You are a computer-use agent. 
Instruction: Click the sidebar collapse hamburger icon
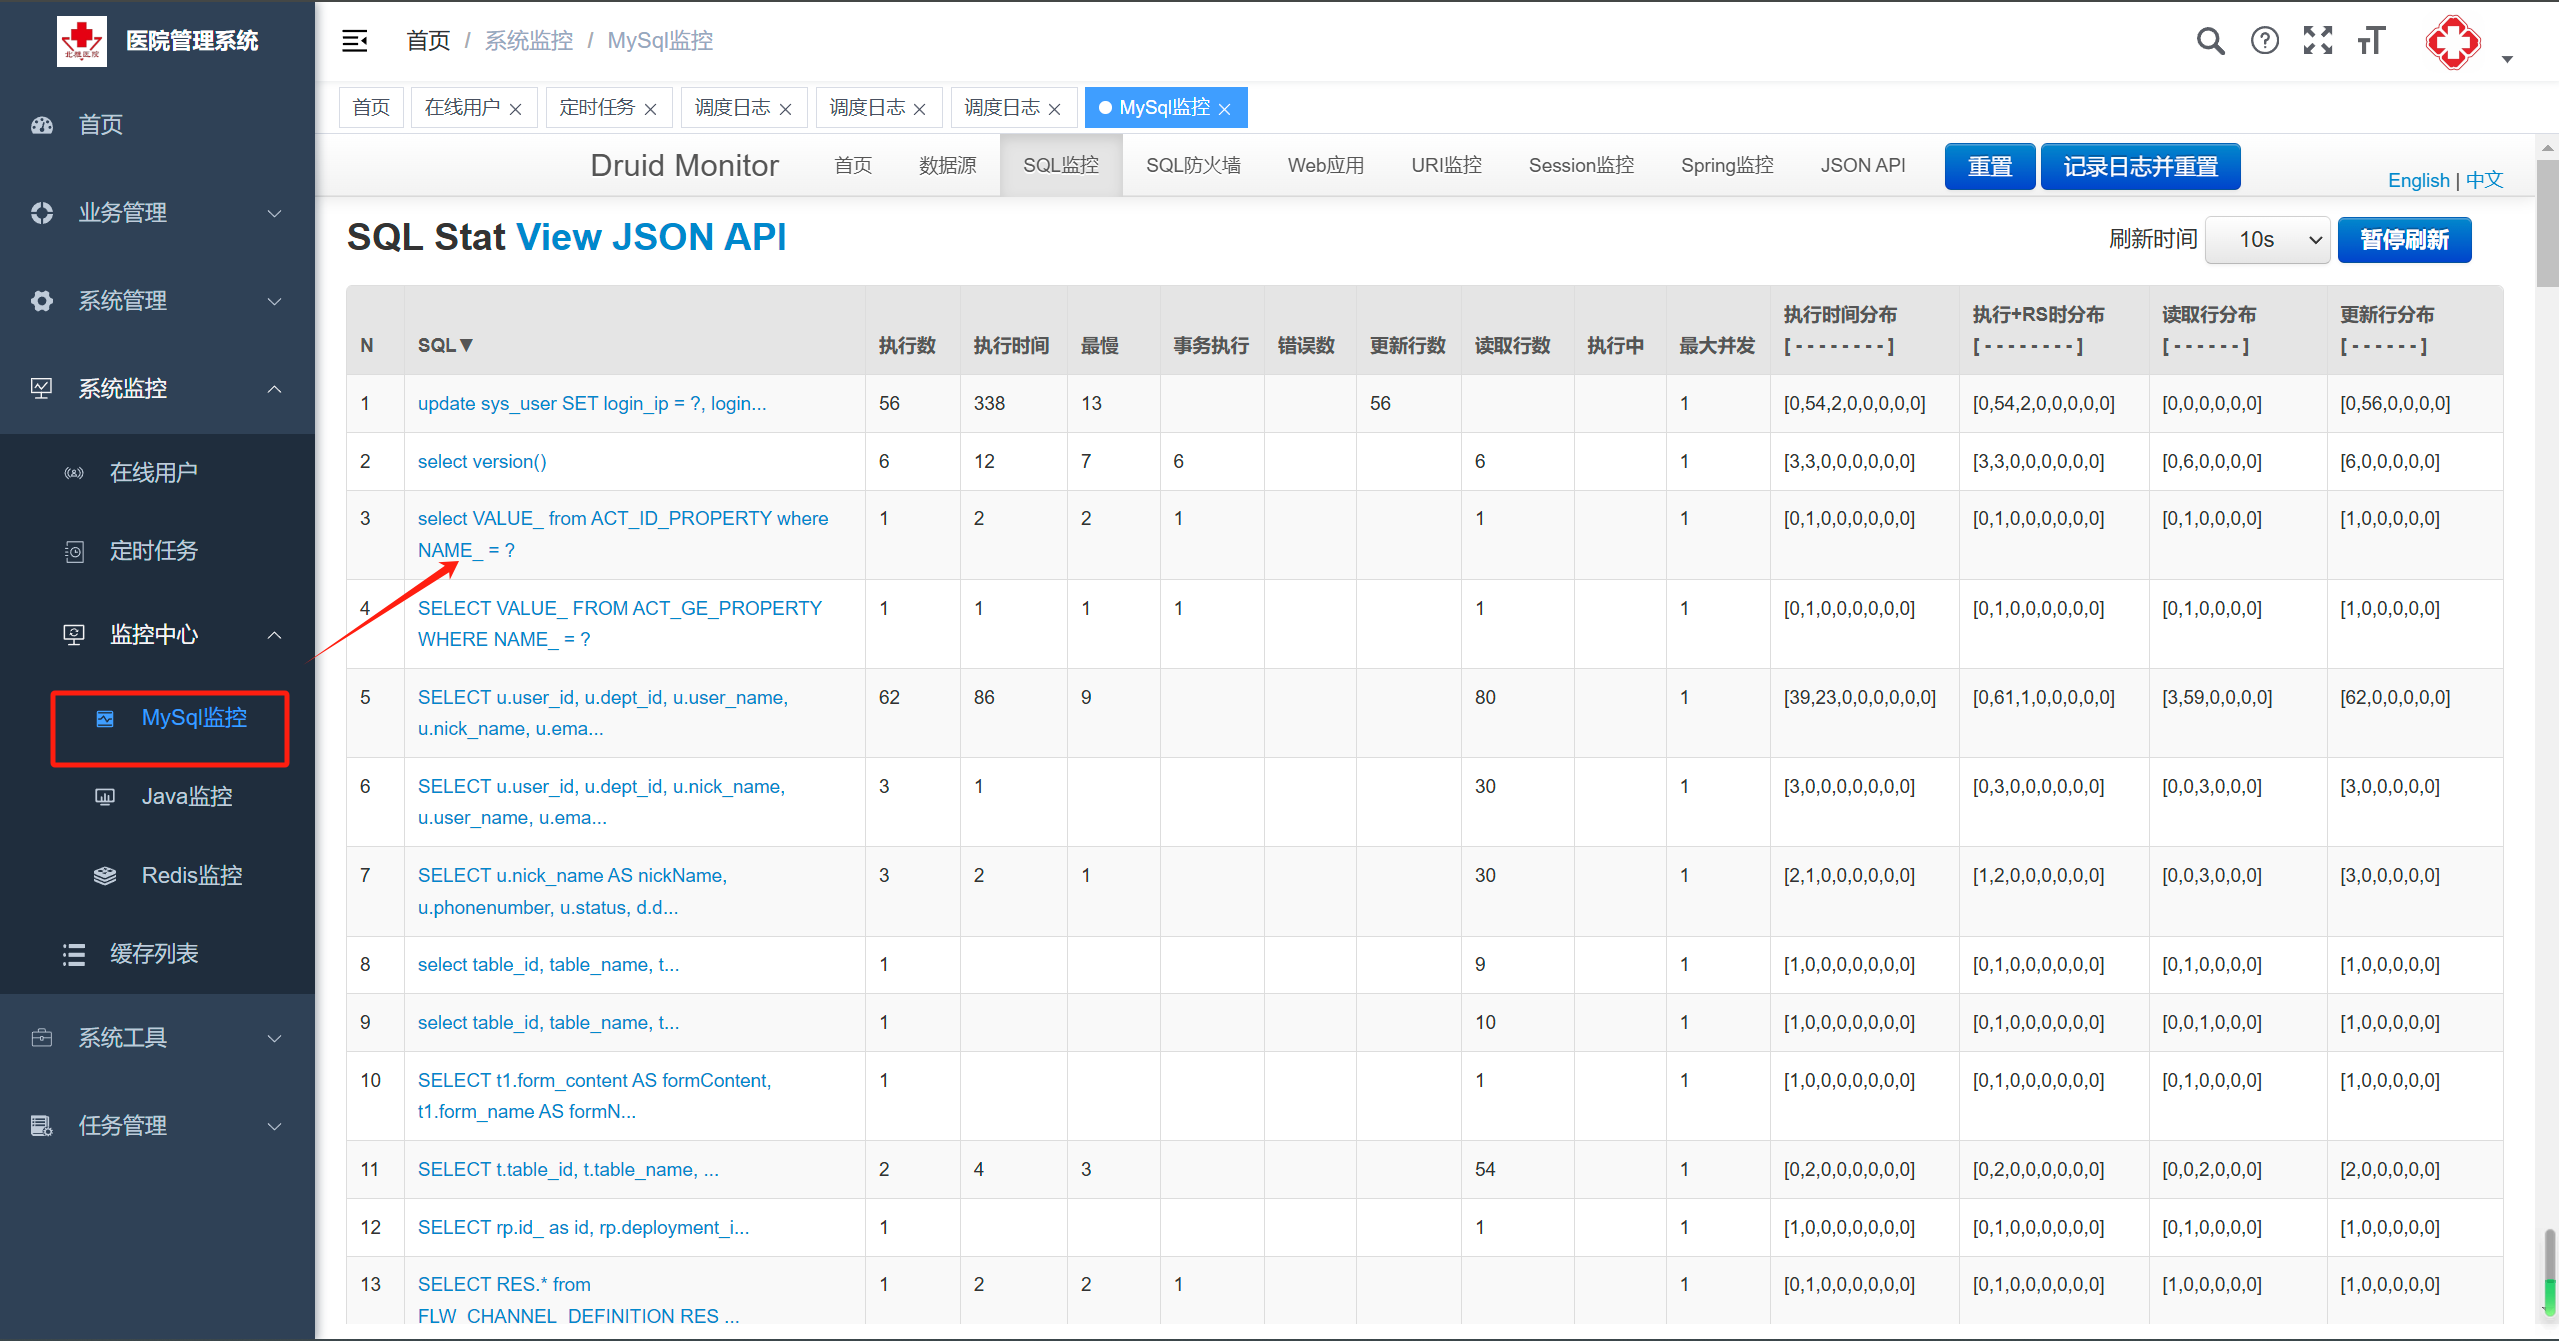[355, 41]
